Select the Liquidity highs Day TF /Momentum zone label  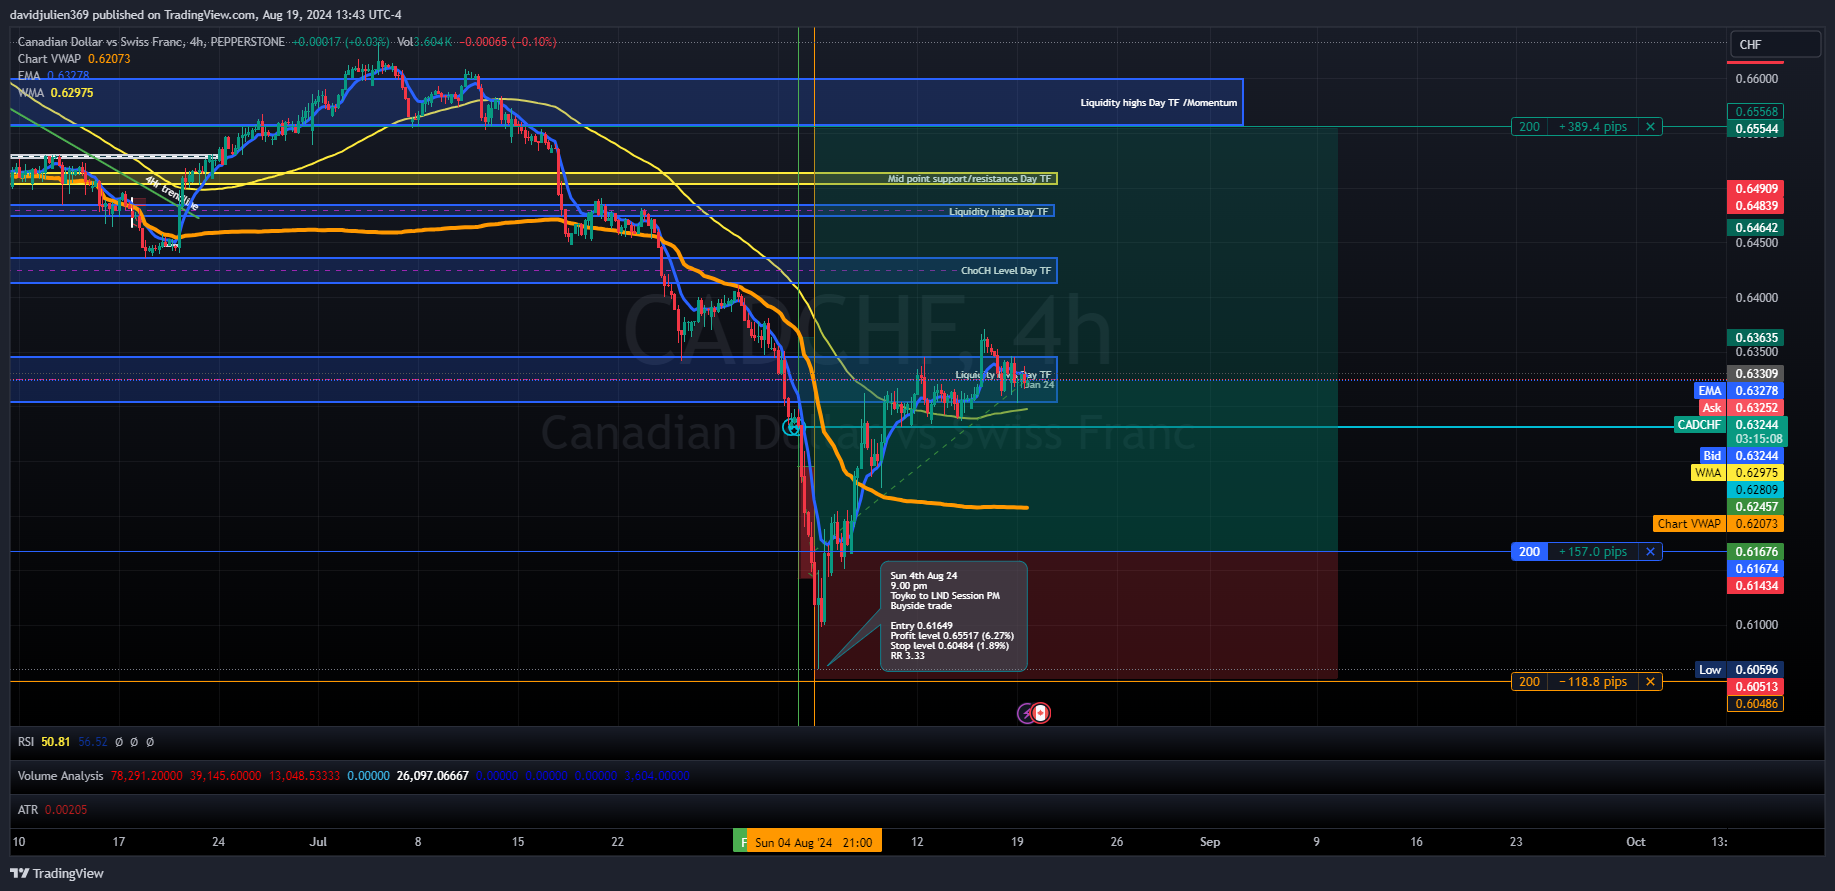[1159, 103]
